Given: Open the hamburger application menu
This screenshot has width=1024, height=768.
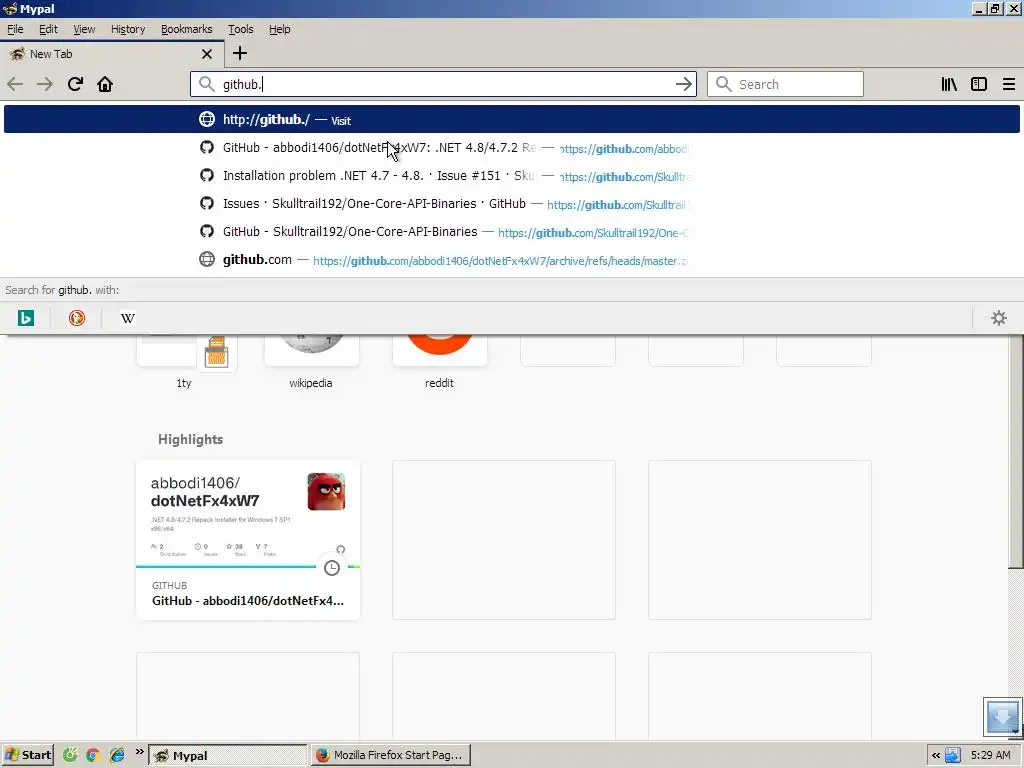Looking at the screenshot, I should pyautogui.click(x=1008, y=84).
